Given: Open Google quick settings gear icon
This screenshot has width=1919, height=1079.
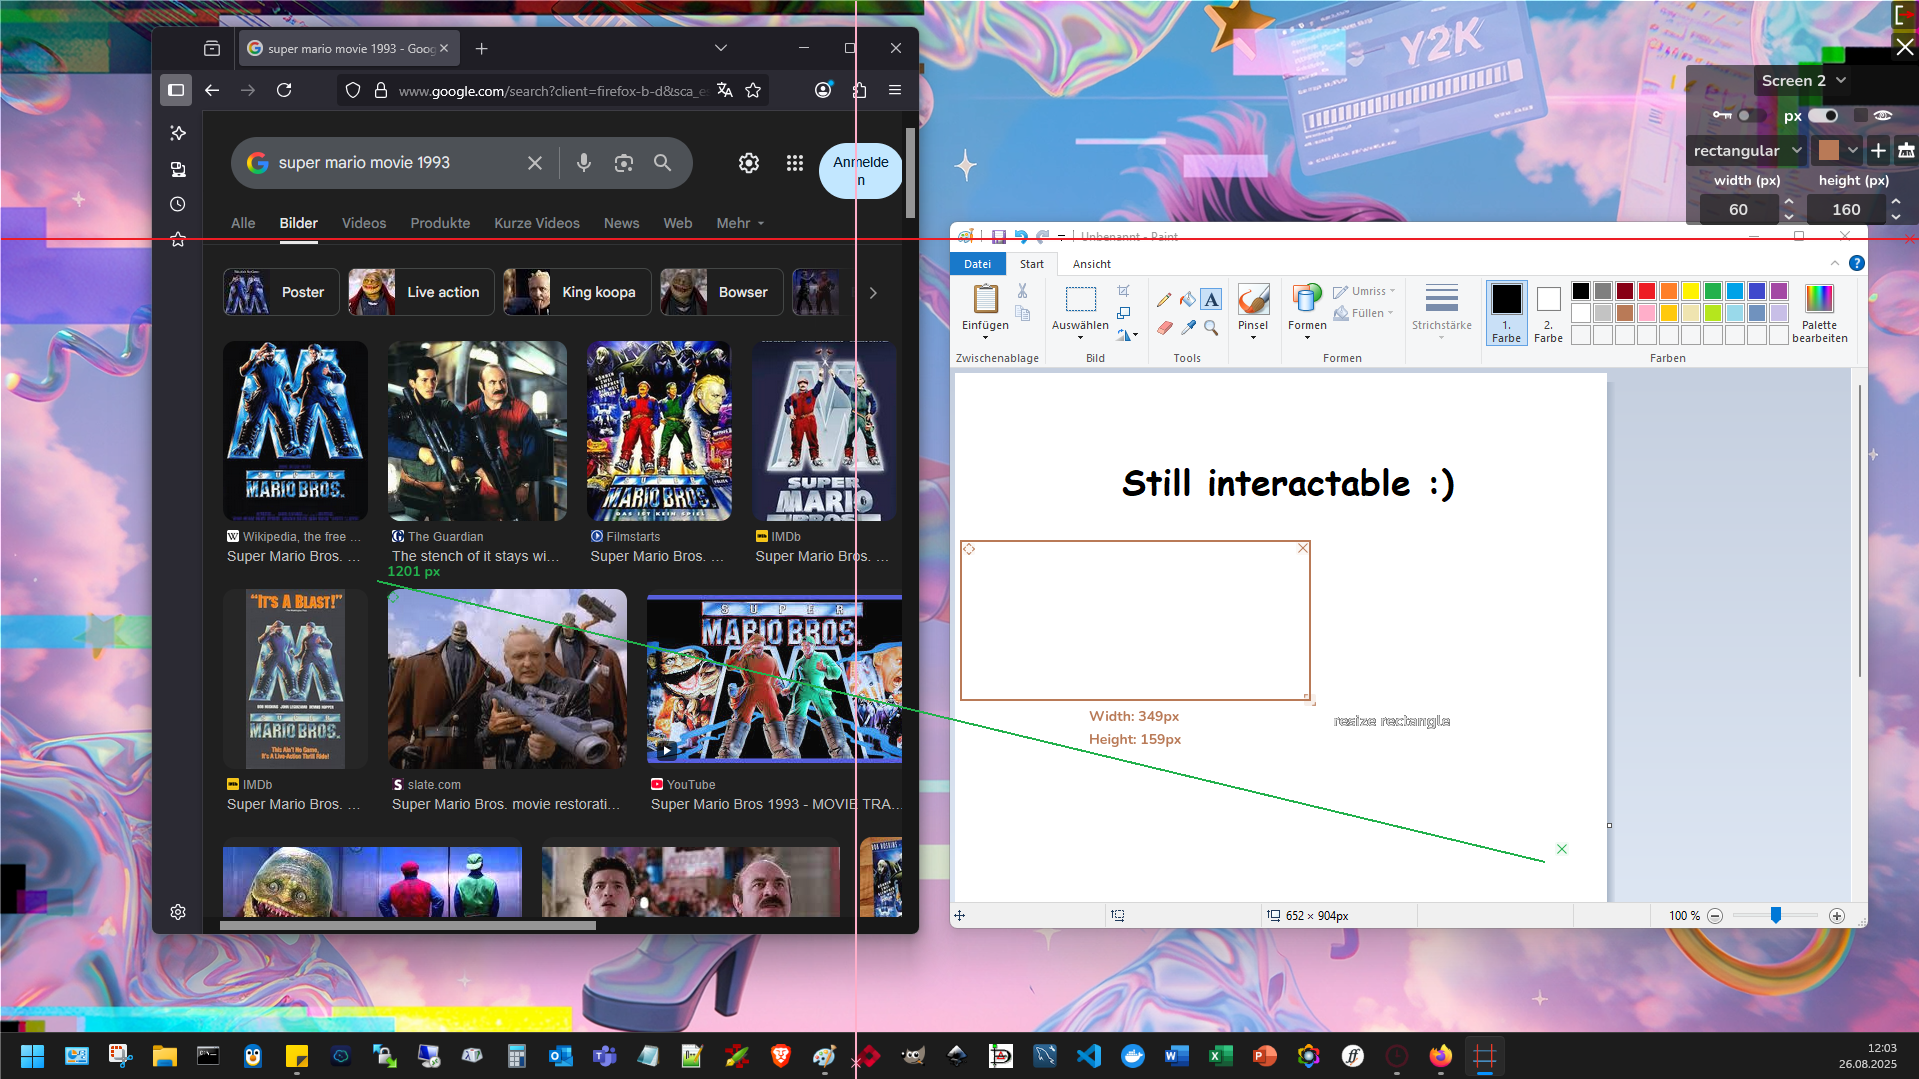Looking at the screenshot, I should 748,163.
